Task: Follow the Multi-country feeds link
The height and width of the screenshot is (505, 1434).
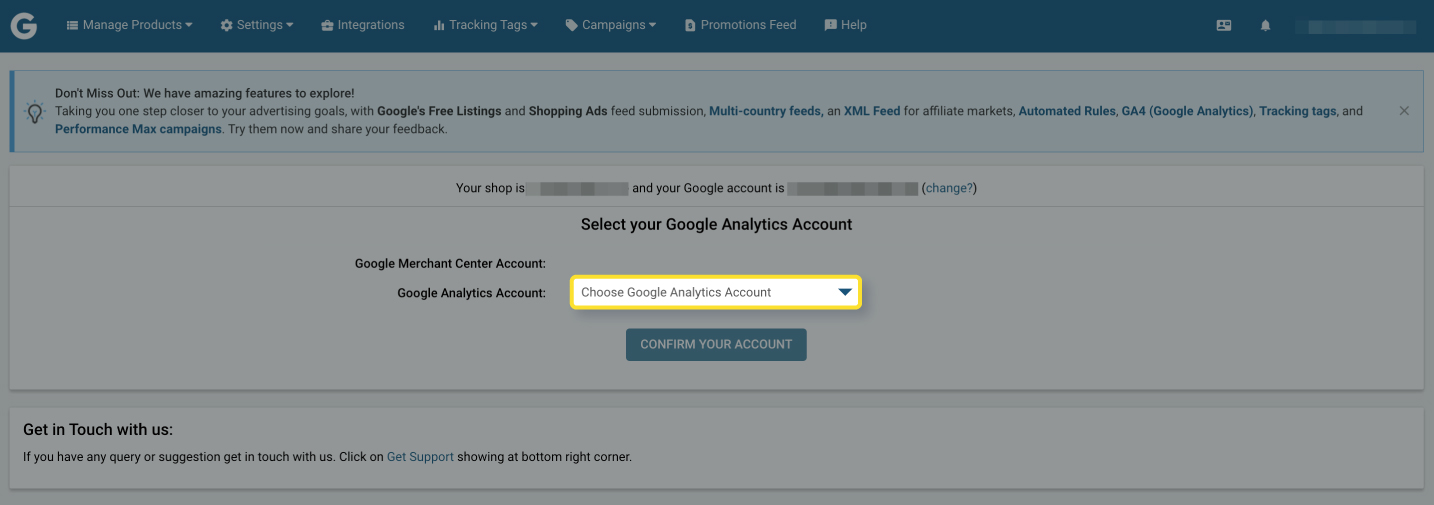Action: coord(765,111)
